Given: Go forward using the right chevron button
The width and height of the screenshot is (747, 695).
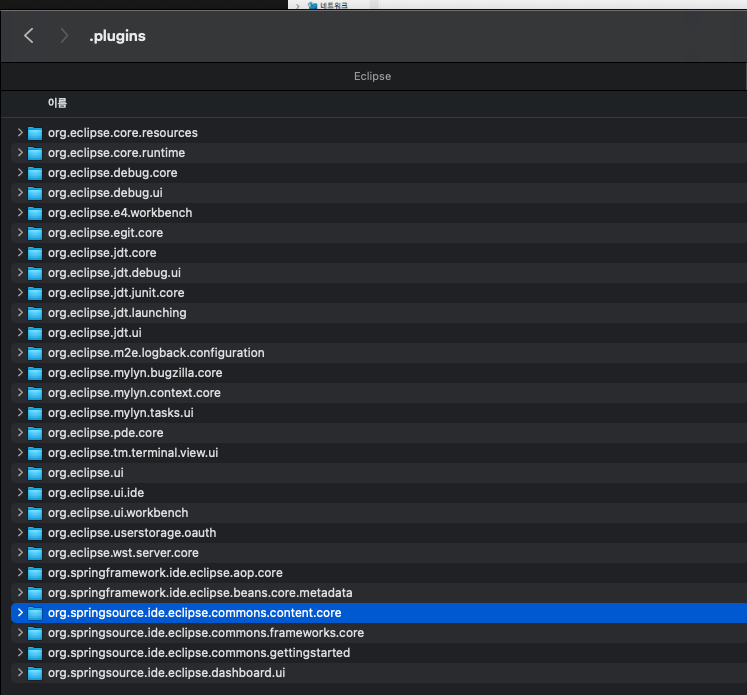Looking at the screenshot, I should coord(64,36).
